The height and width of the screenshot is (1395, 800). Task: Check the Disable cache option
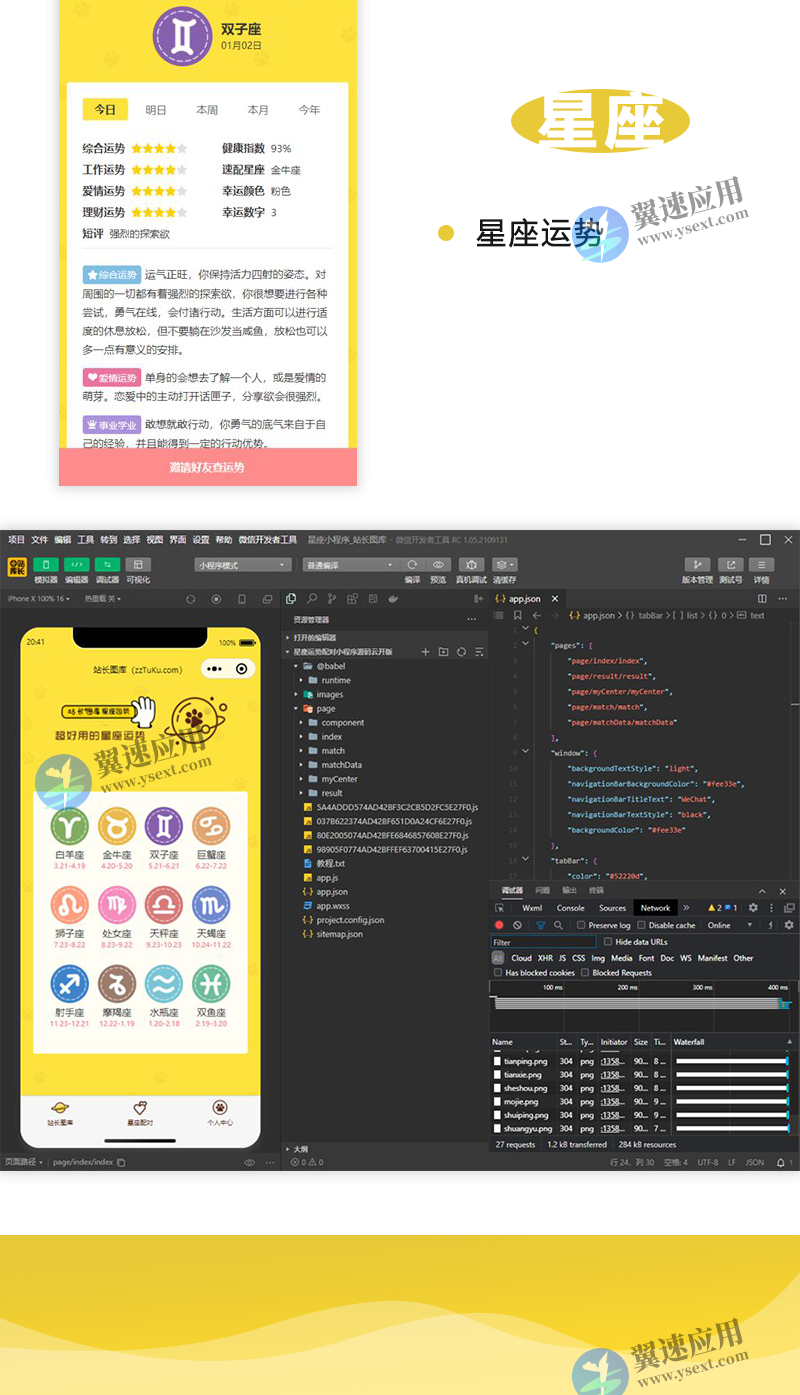tap(642, 925)
